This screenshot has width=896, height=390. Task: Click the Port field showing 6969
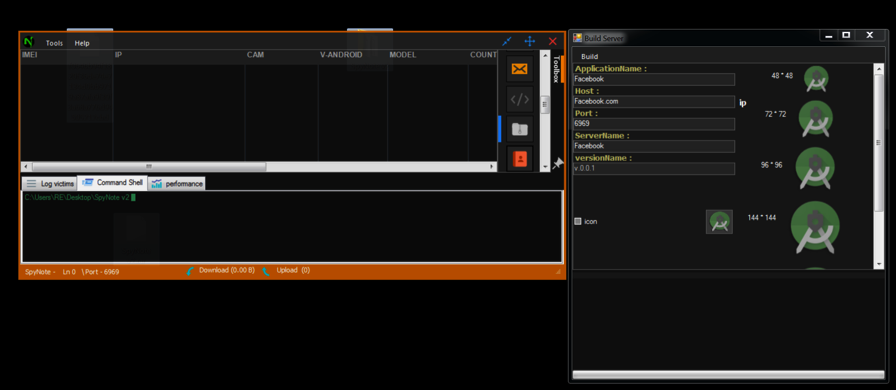(x=654, y=124)
